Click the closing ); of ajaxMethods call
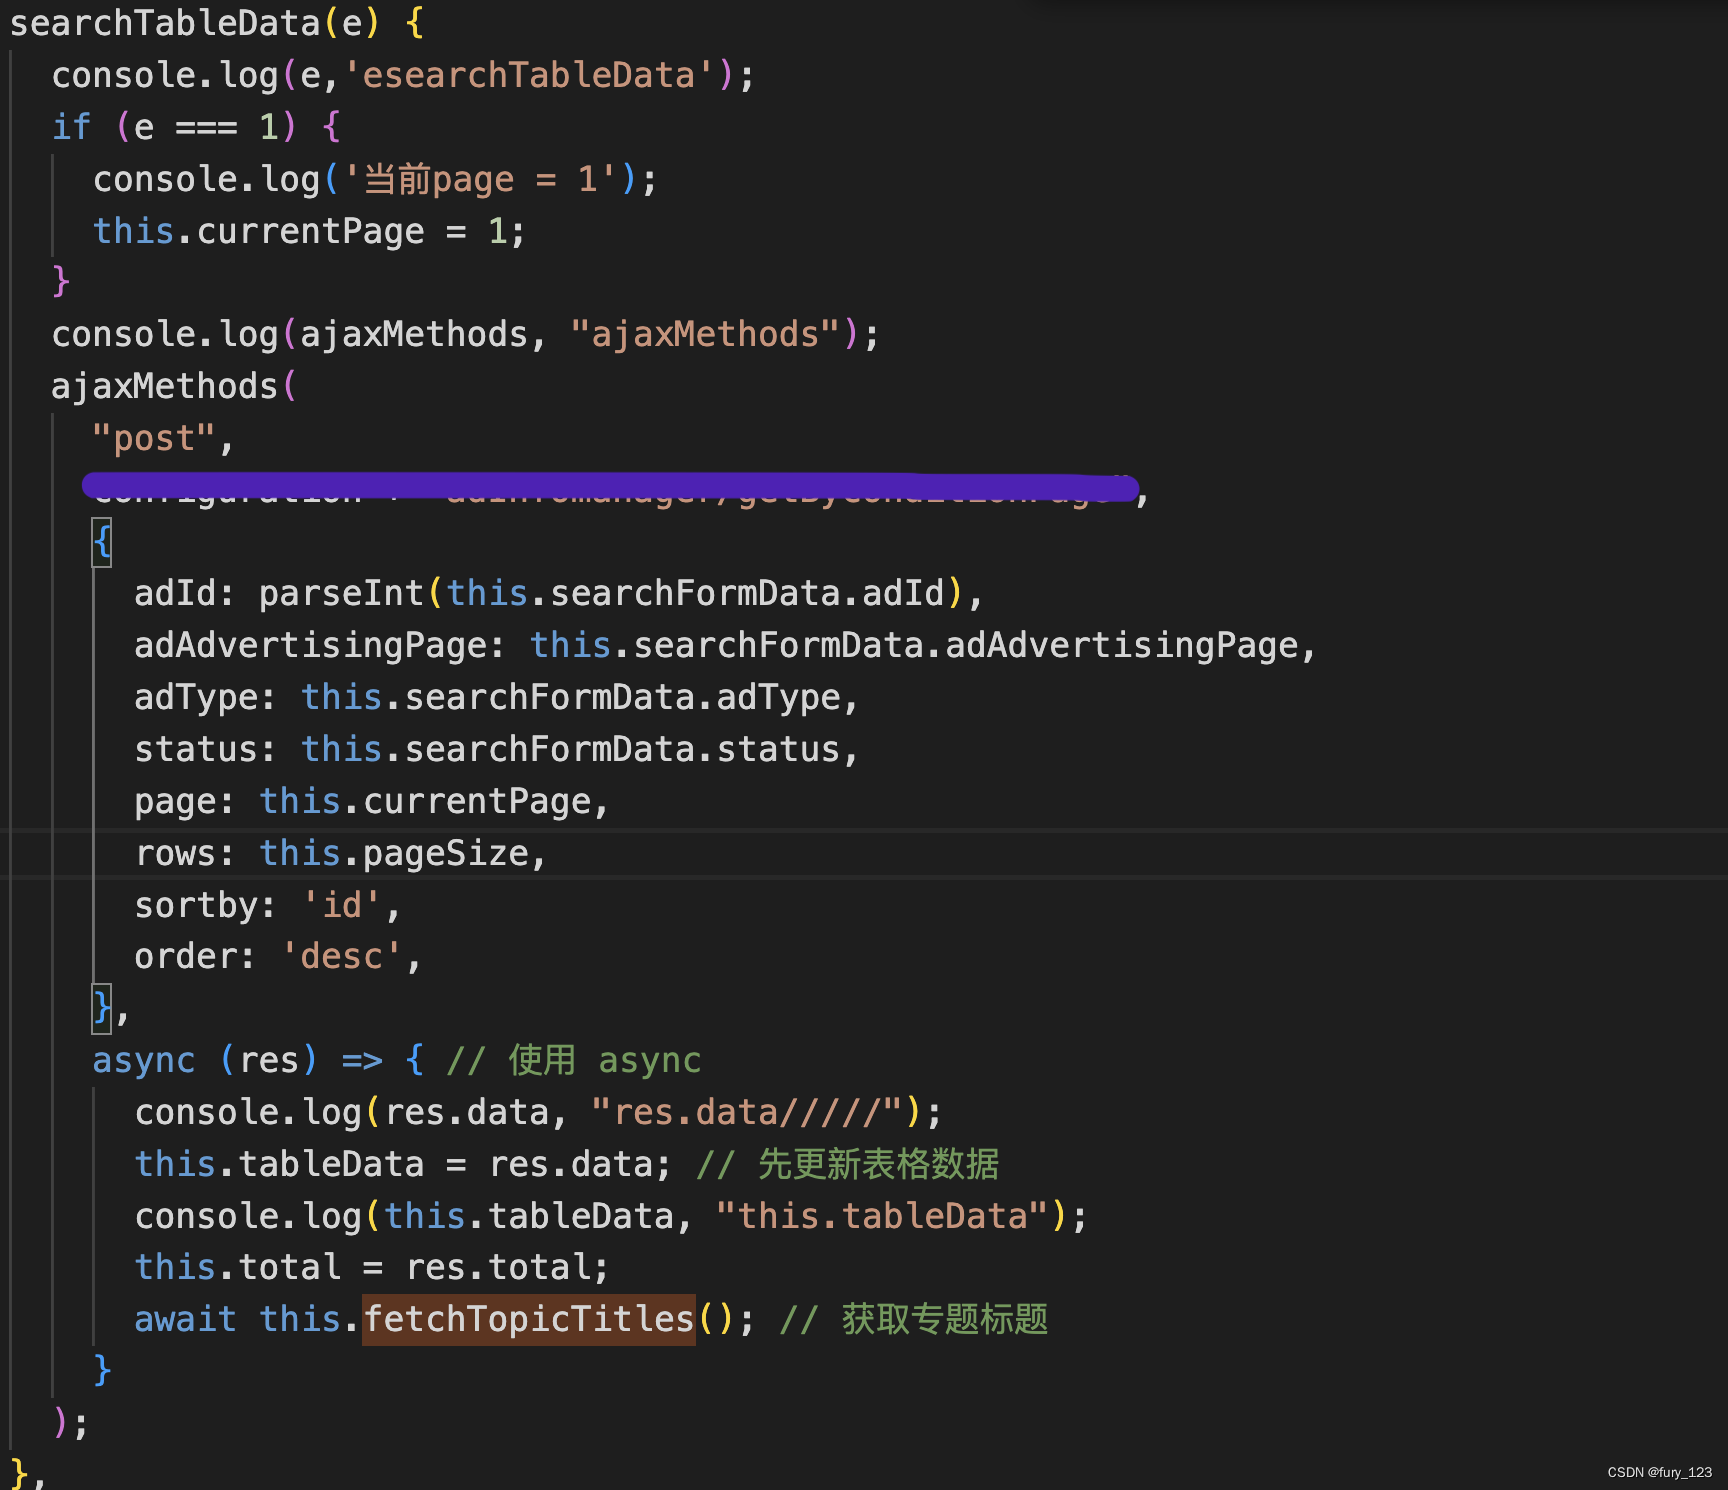The image size is (1728, 1490). 70,1423
